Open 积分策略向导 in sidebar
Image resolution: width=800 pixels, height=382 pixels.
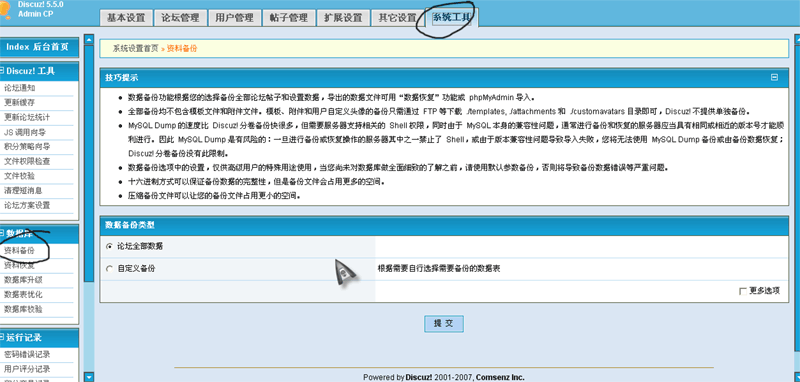pyautogui.click(x=27, y=147)
